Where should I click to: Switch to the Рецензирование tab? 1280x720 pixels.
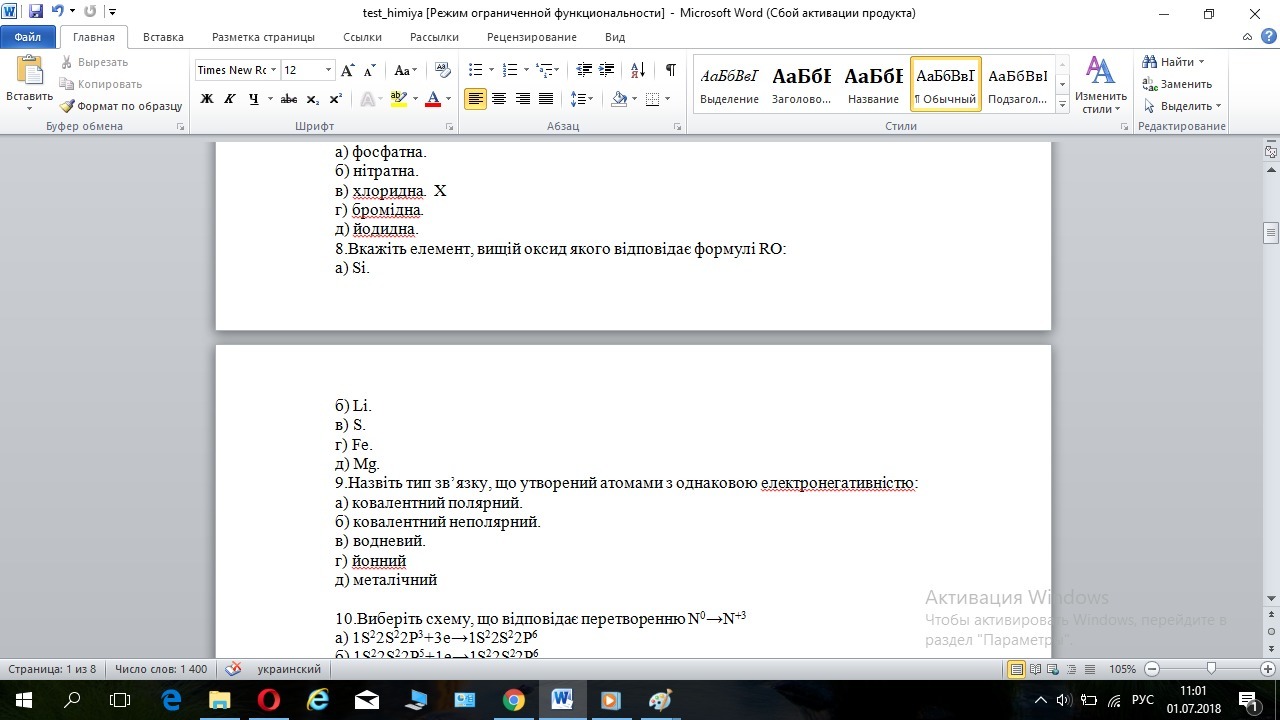click(x=531, y=37)
